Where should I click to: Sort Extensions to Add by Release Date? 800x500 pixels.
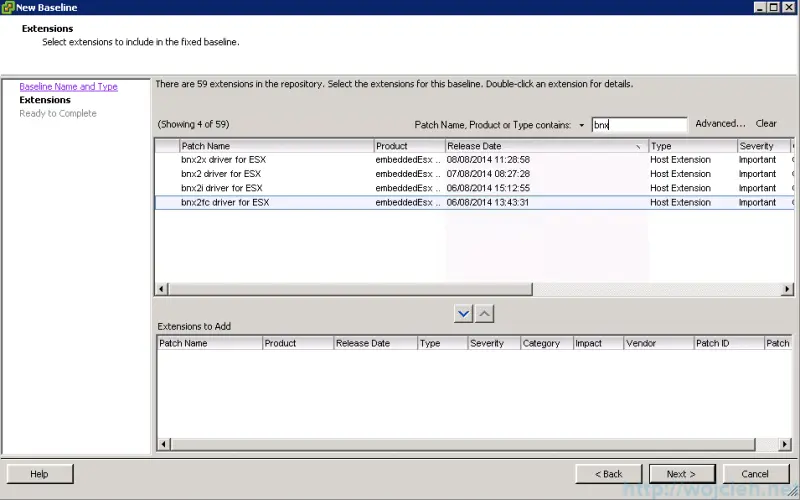tap(376, 343)
